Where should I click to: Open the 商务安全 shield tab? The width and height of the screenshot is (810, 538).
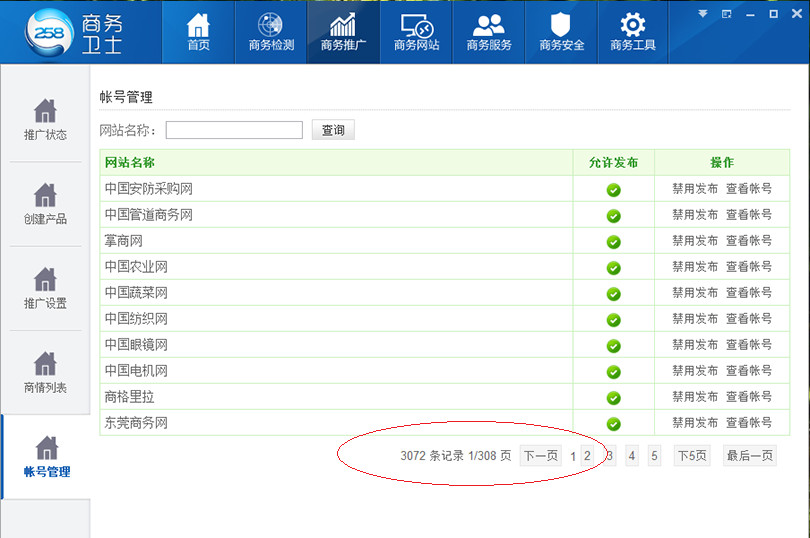click(562, 32)
